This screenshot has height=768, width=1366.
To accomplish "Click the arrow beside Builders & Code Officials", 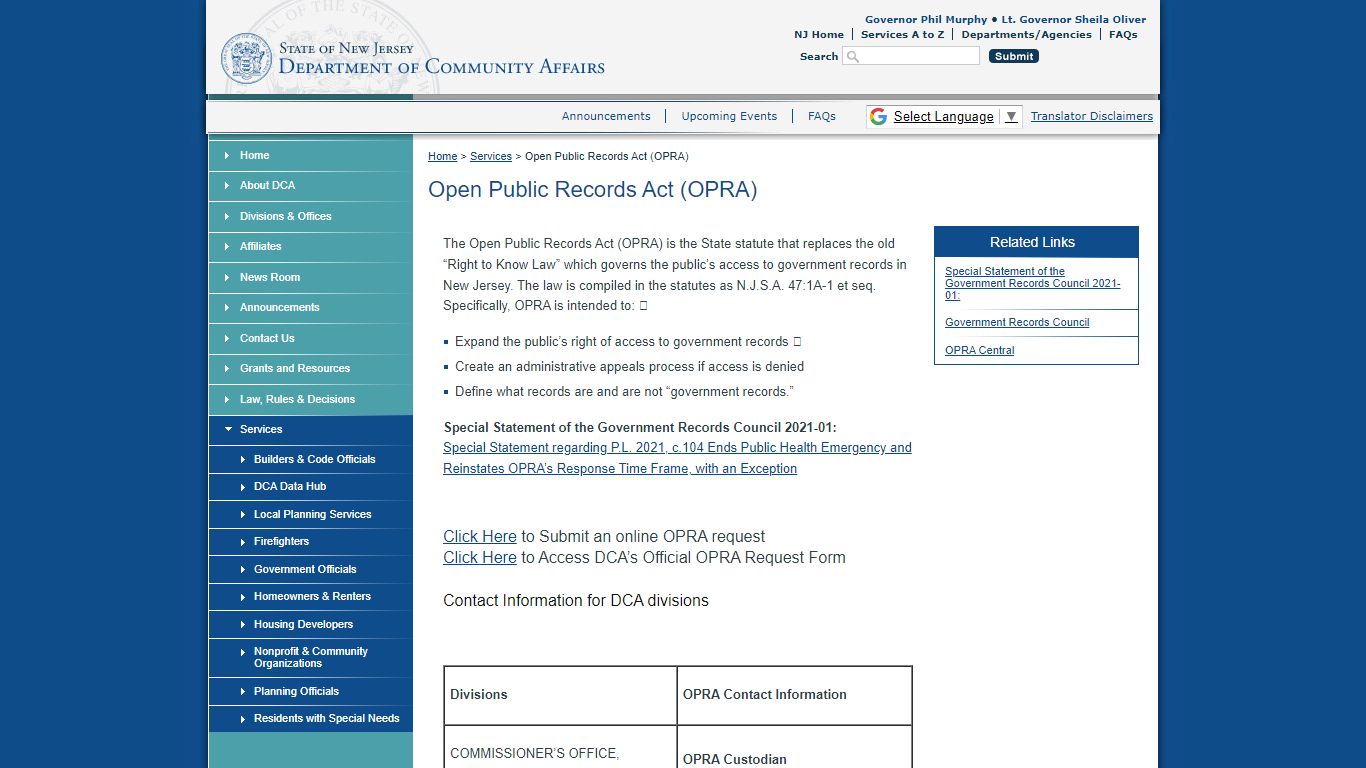I will [x=242, y=459].
